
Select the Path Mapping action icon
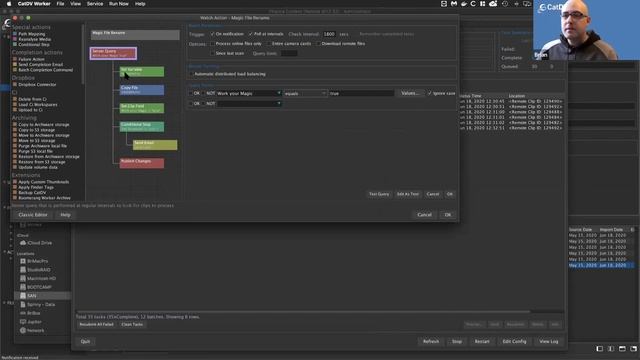pos(15,34)
